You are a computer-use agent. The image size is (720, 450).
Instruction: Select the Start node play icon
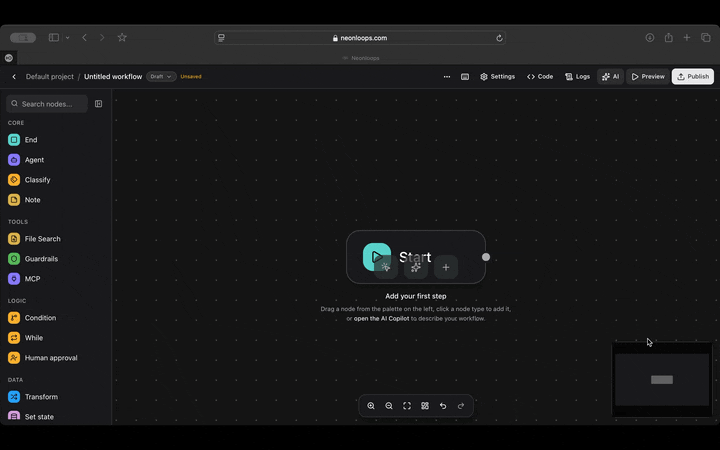(x=377, y=256)
